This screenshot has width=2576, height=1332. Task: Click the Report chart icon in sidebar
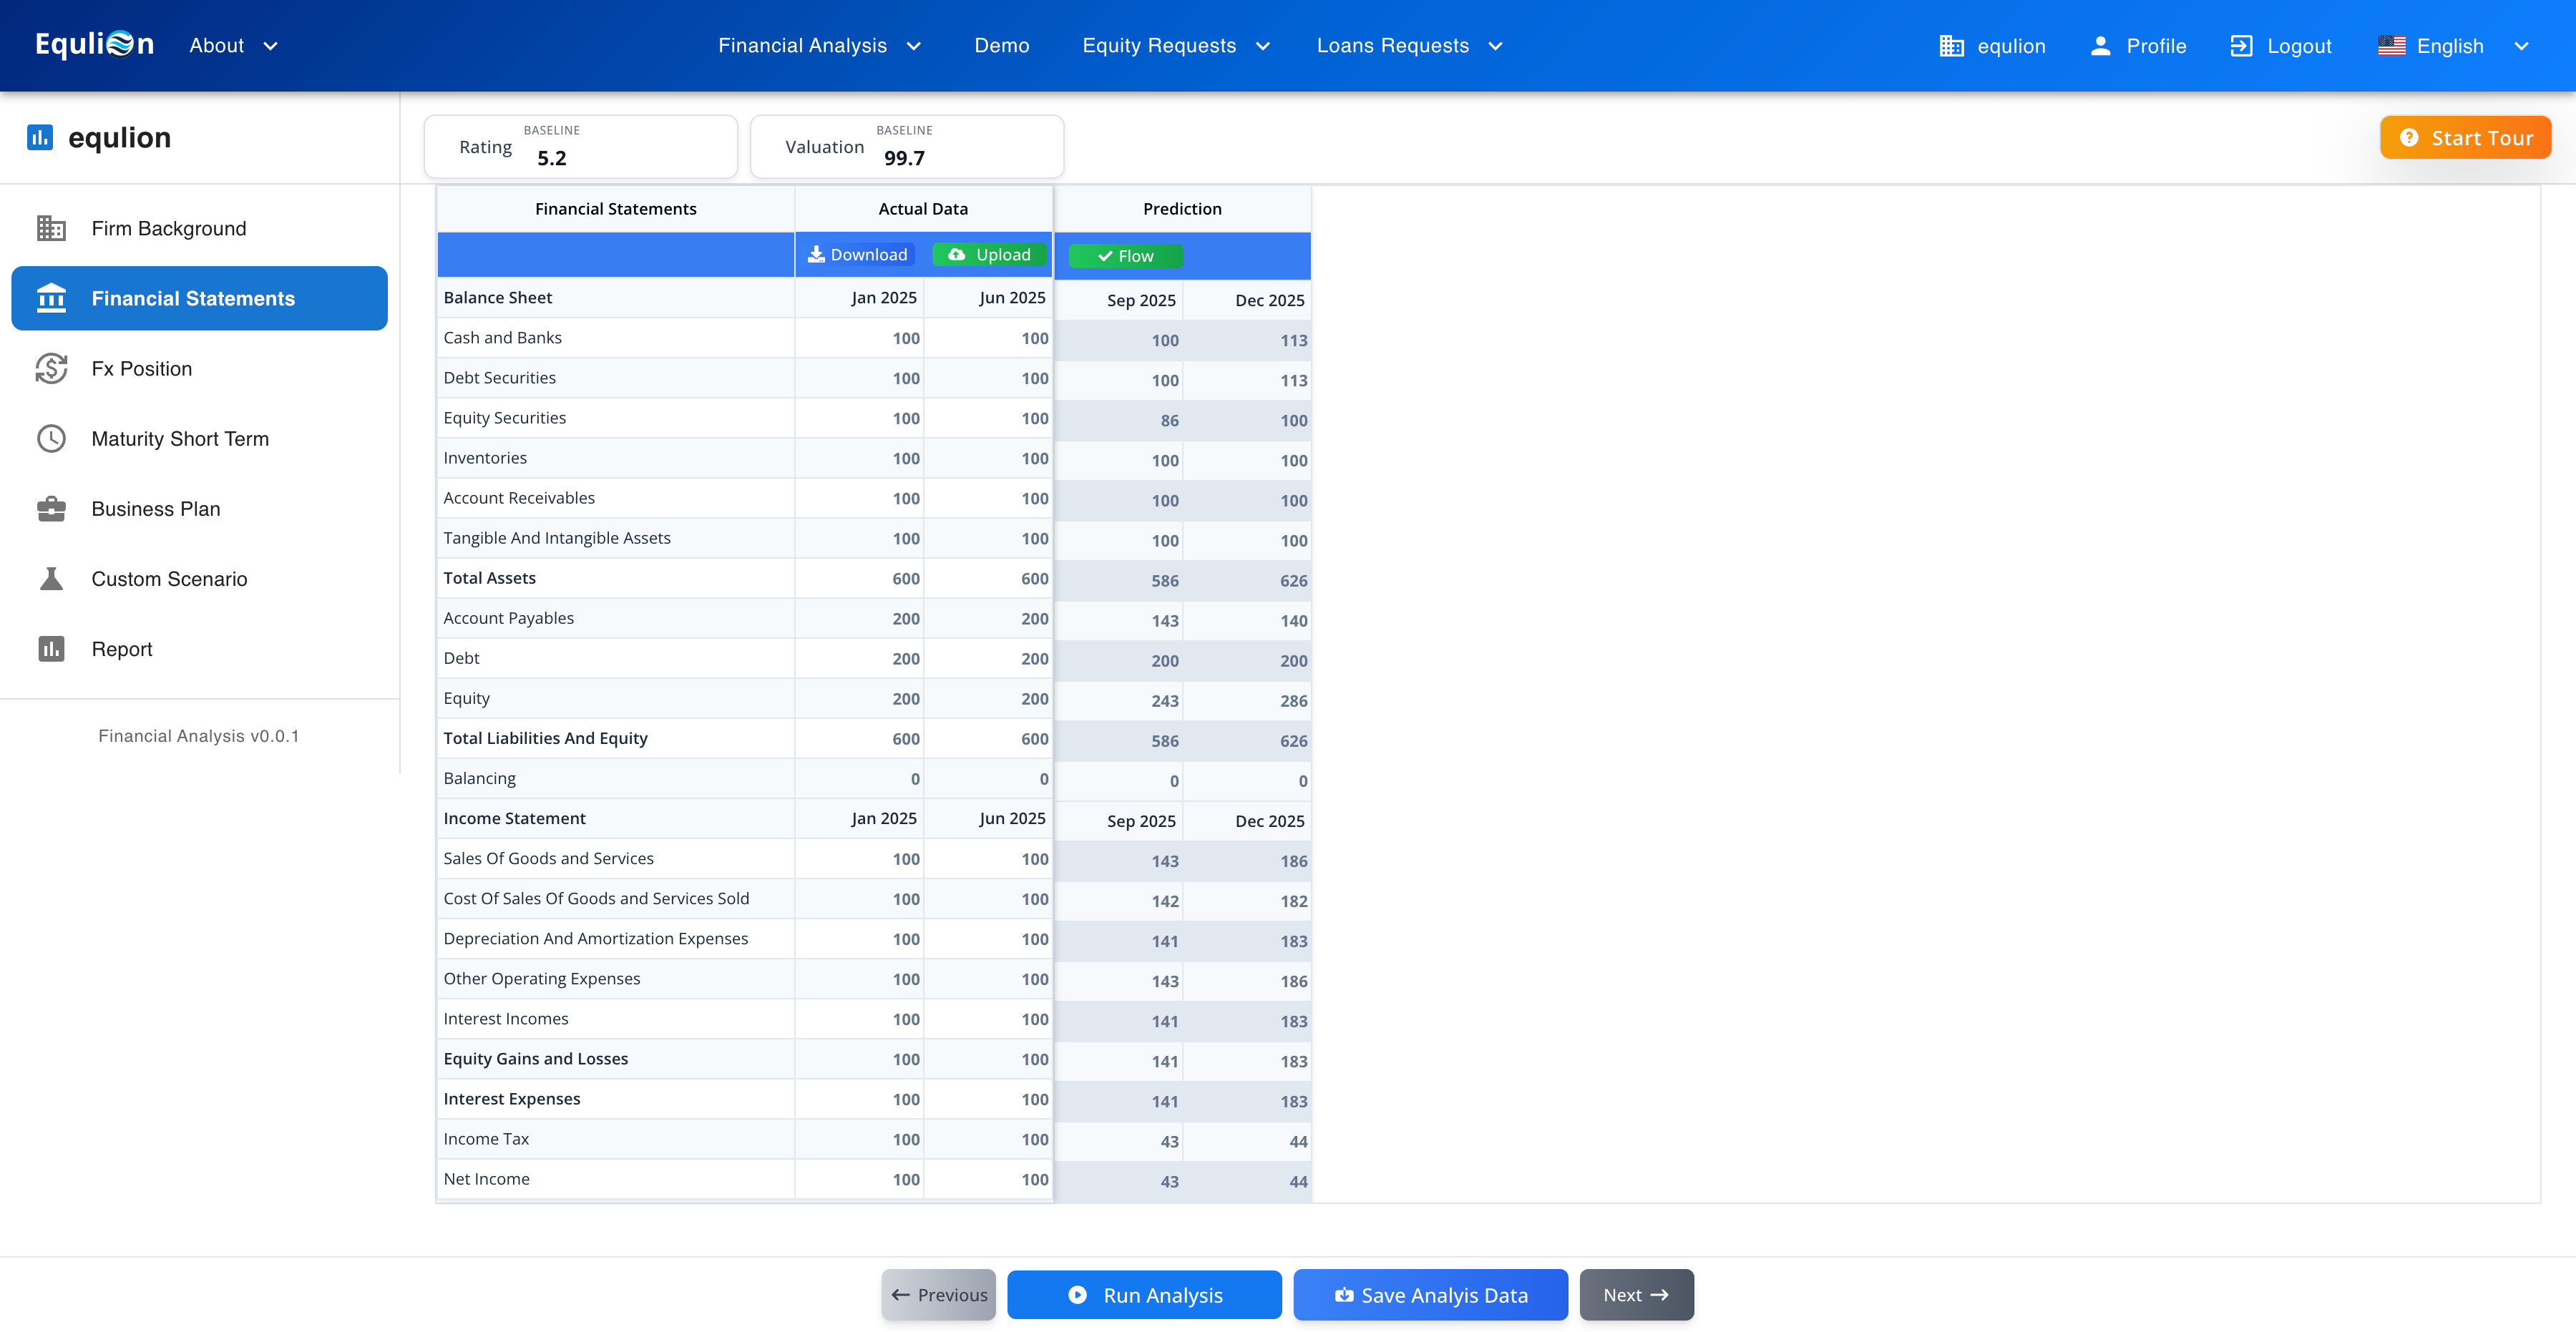tap(51, 648)
